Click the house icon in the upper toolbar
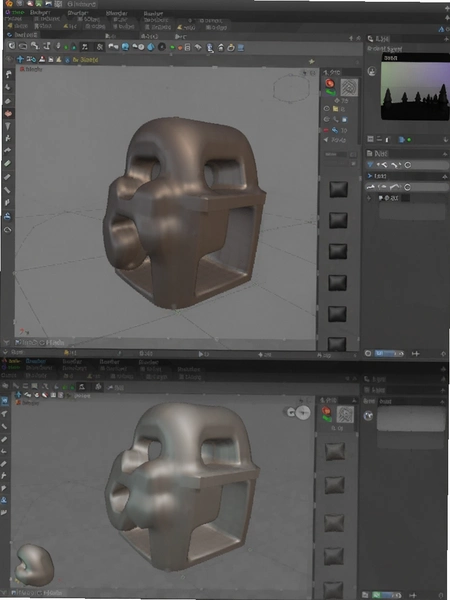Screen dimensions: 450x600 pos(221,47)
